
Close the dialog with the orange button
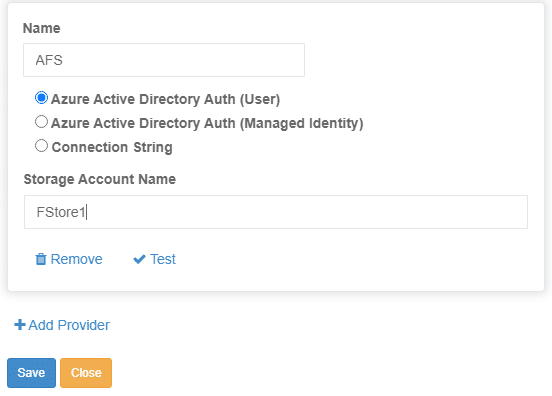coord(86,373)
